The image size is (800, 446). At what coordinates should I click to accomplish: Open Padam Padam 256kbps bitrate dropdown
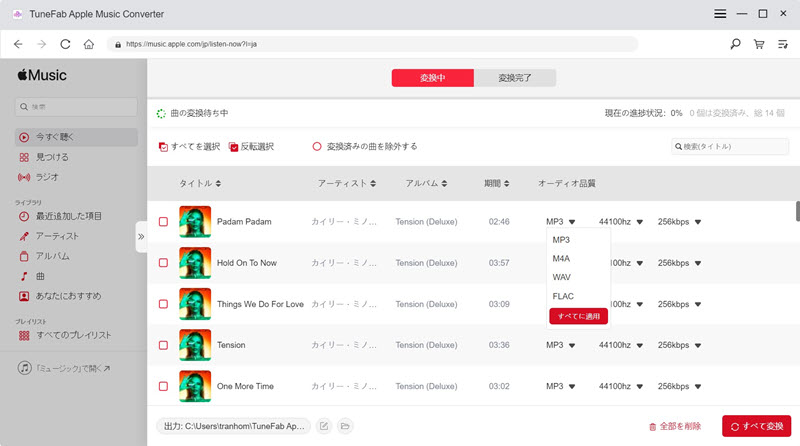point(680,221)
